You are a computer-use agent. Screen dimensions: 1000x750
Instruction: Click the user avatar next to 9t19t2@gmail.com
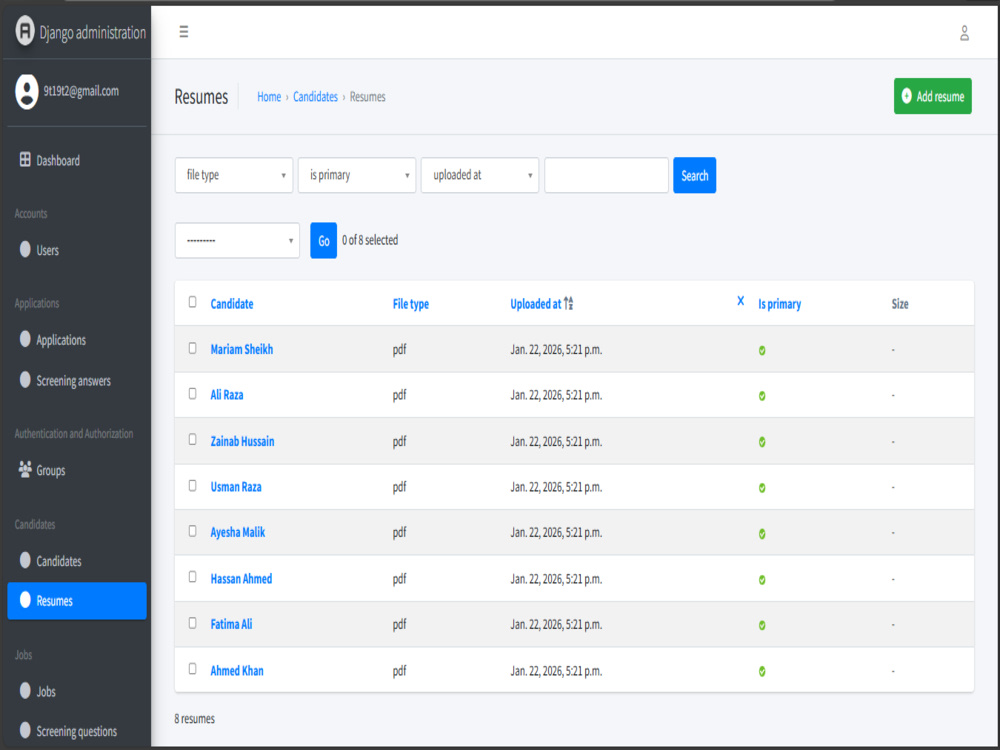[27, 92]
